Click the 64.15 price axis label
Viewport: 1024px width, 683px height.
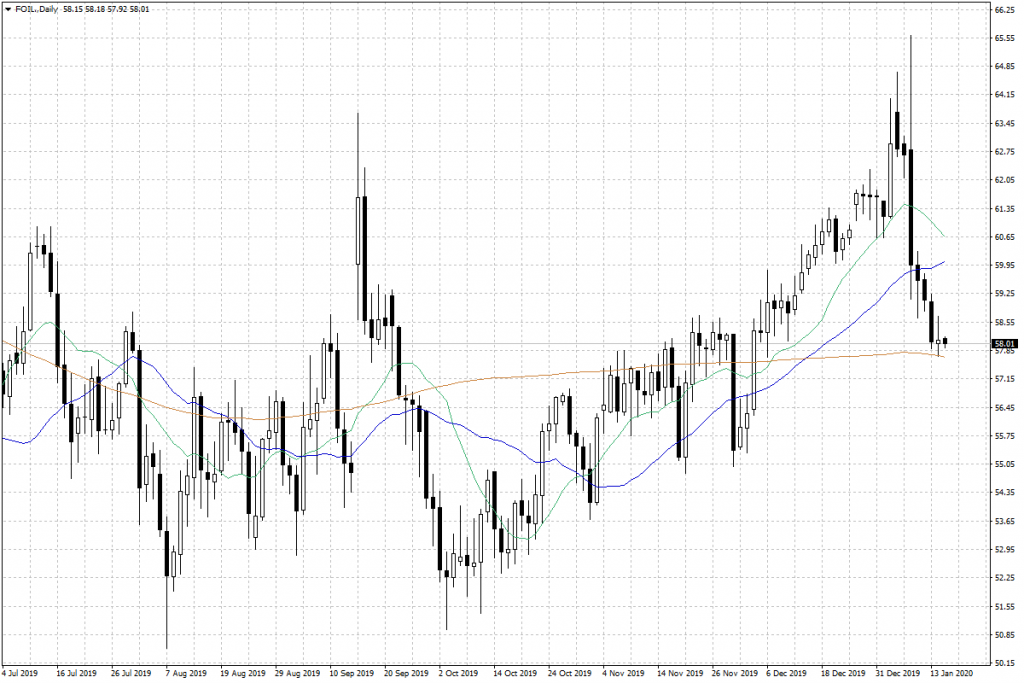point(1004,95)
